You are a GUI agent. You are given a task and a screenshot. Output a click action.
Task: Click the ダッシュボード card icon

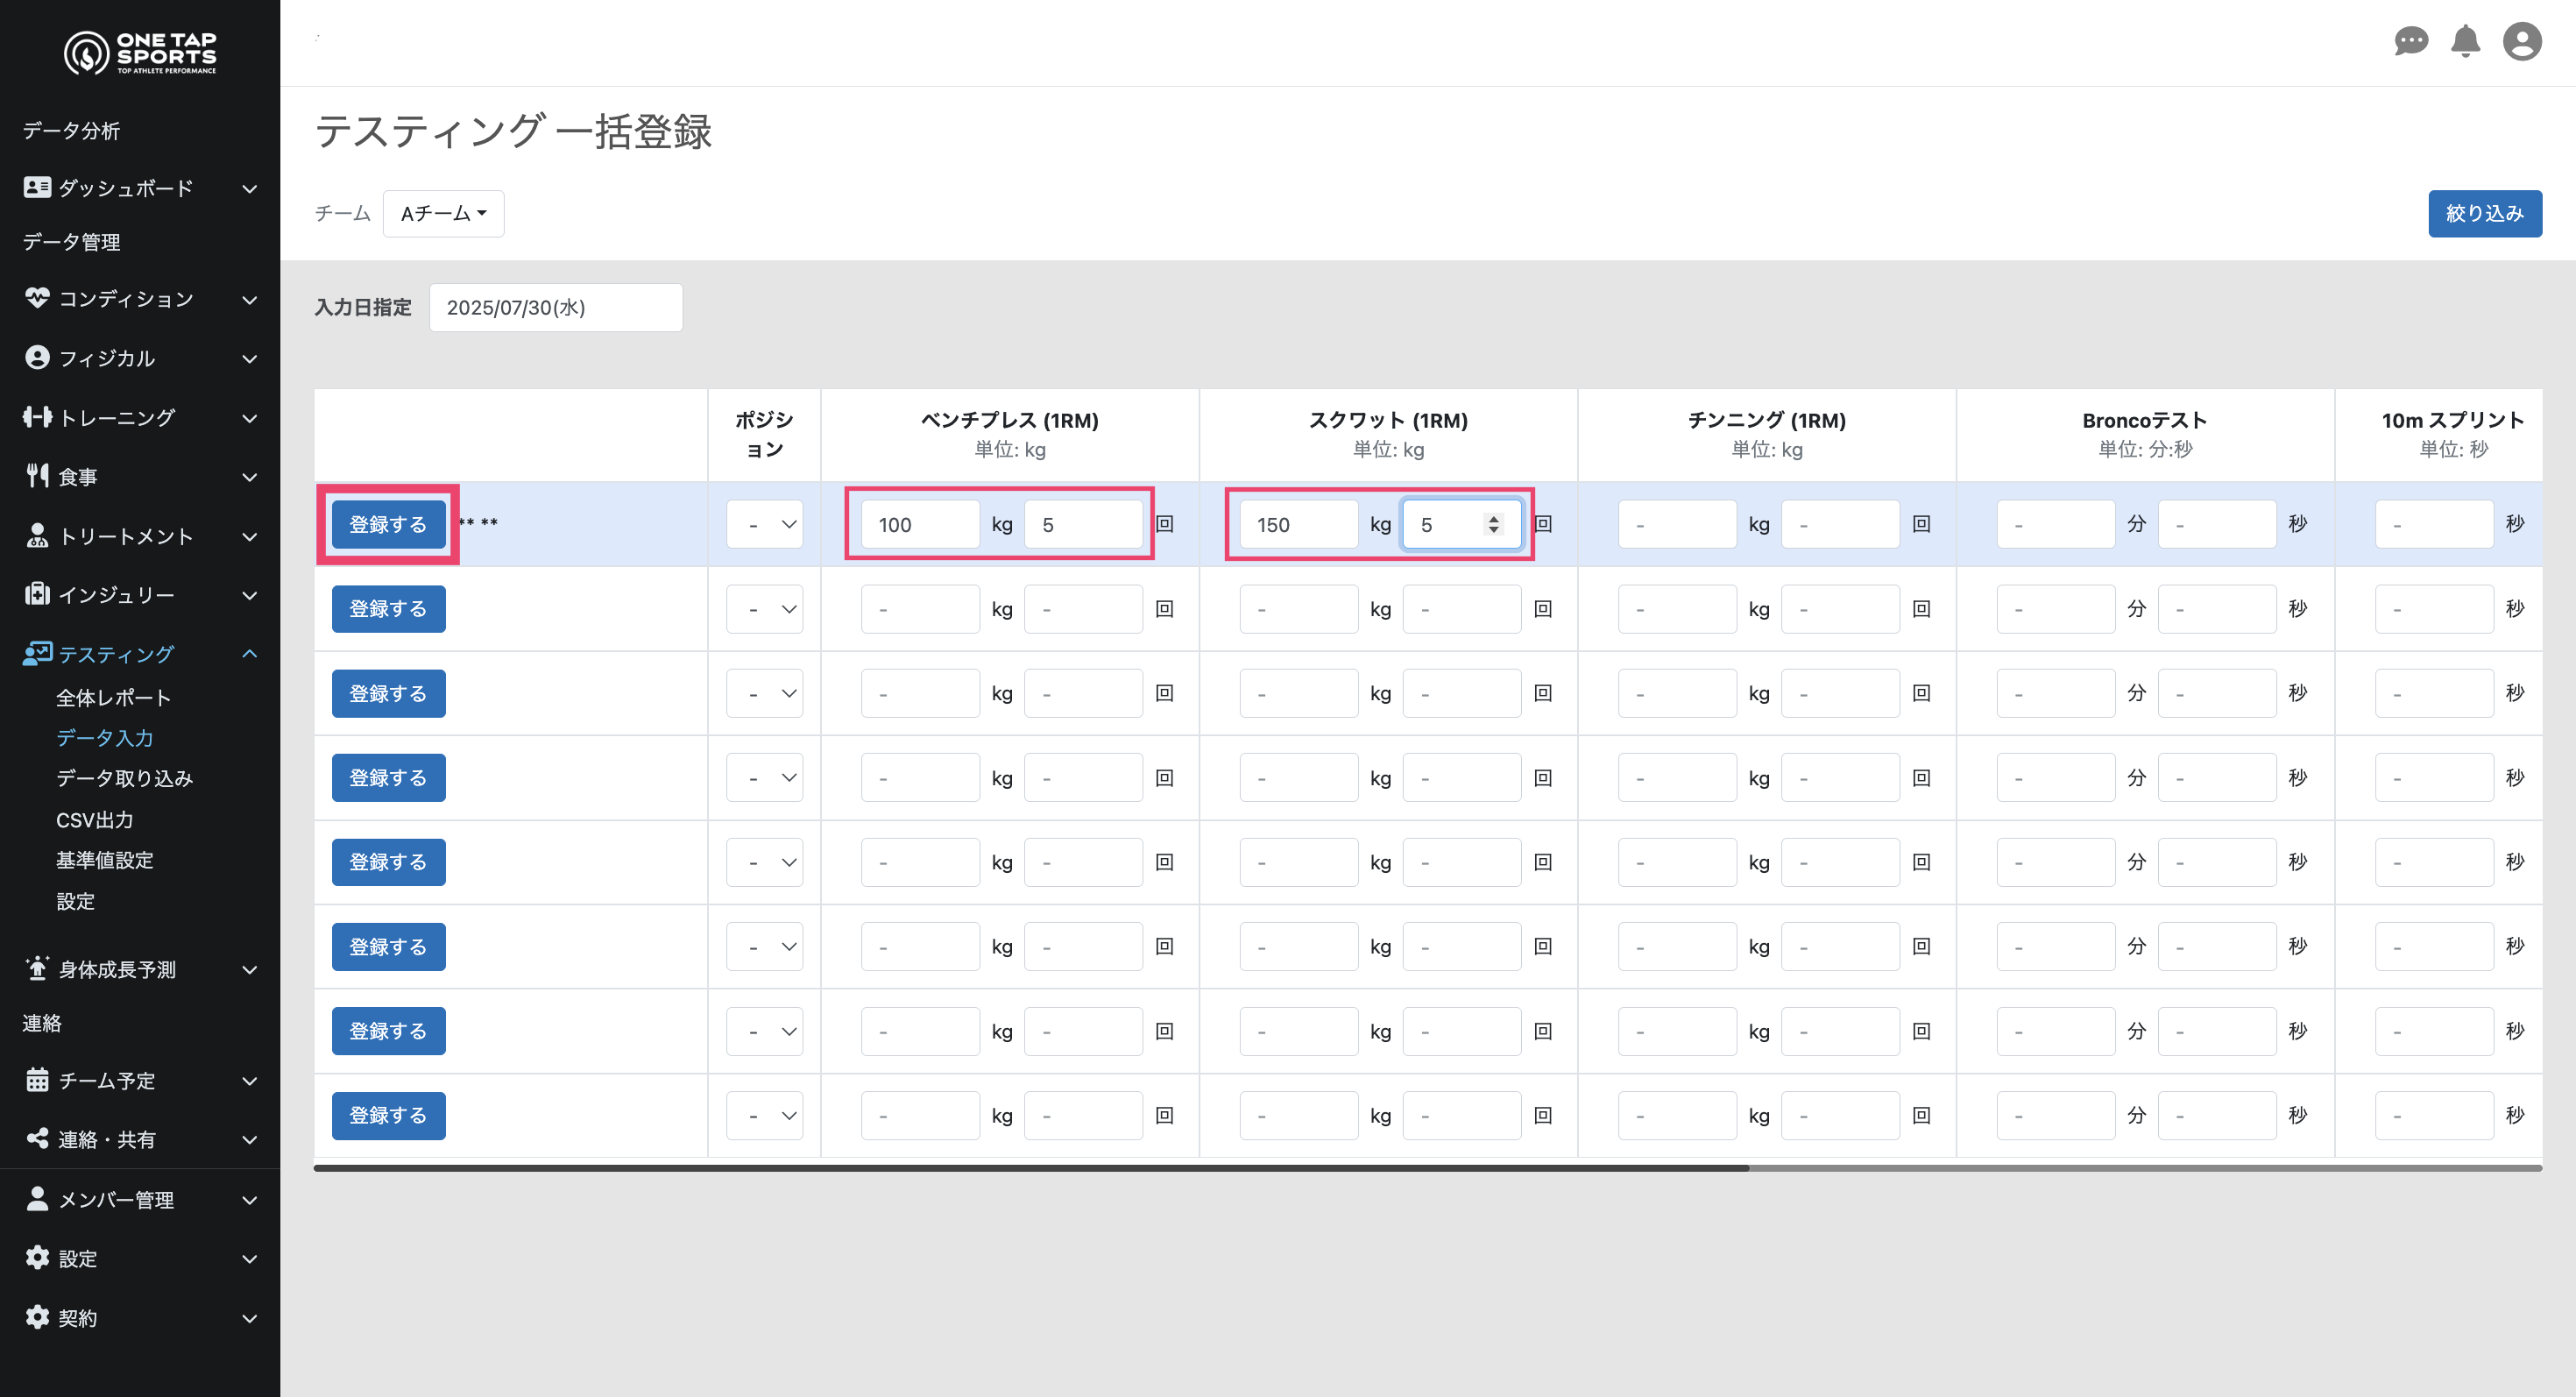click(x=37, y=187)
